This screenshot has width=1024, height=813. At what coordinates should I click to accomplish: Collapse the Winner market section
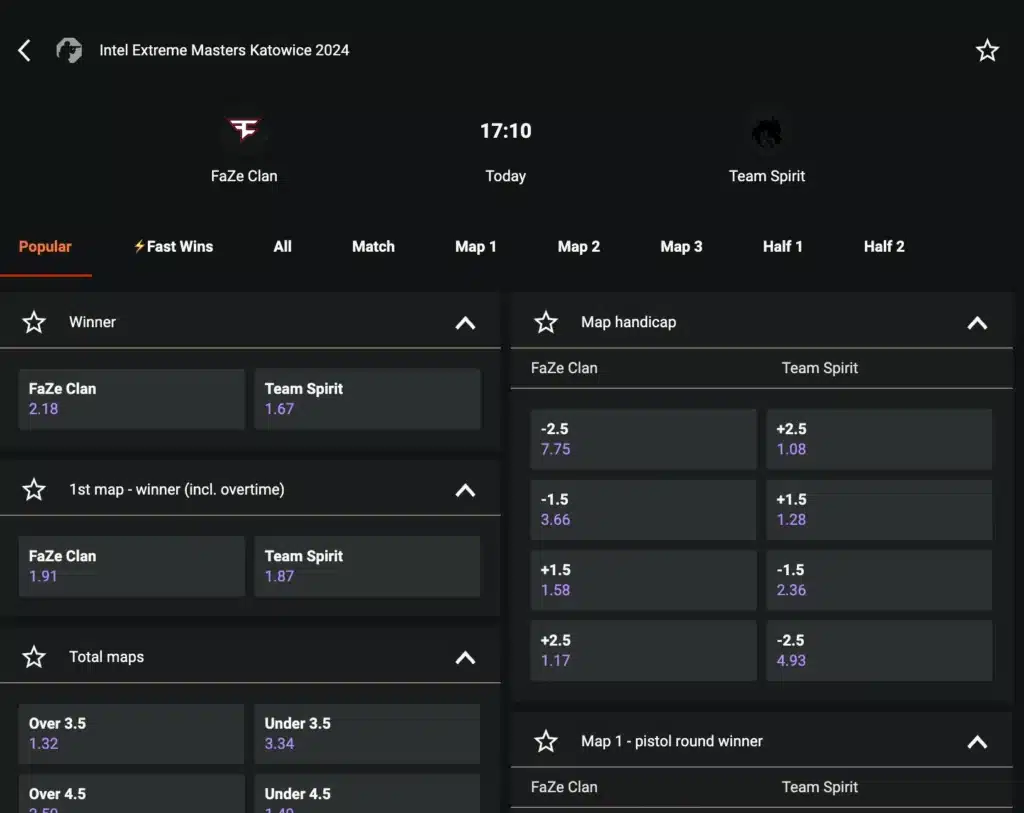pyautogui.click(x=465, y=322)
